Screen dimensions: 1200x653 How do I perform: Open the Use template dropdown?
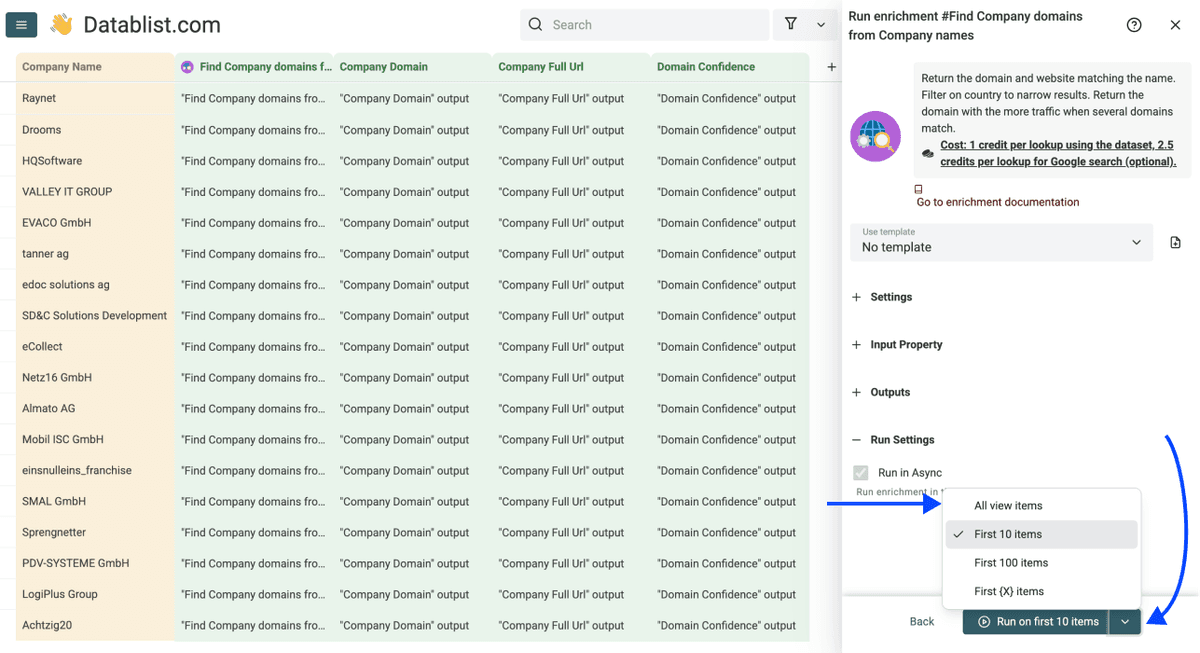coord(1001,243)
